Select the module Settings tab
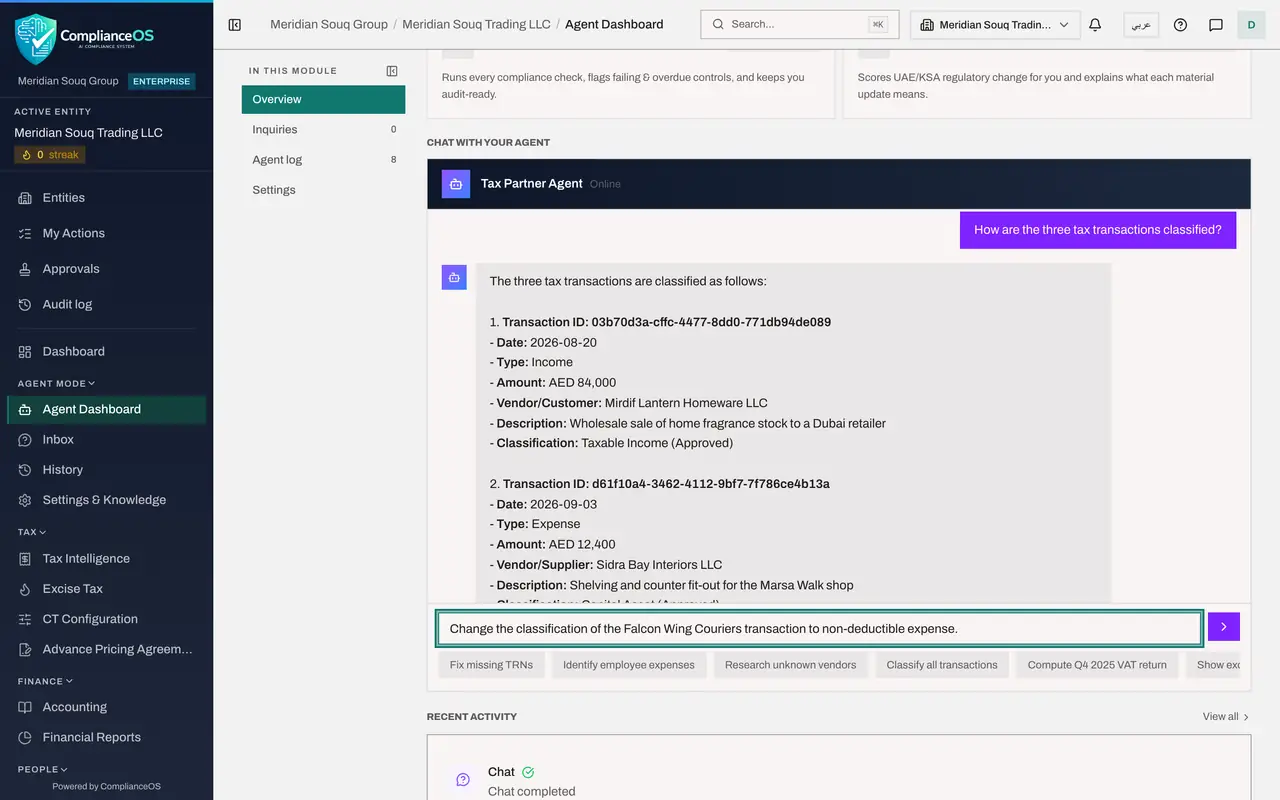Screen dimensions: 1280x800 323,189
